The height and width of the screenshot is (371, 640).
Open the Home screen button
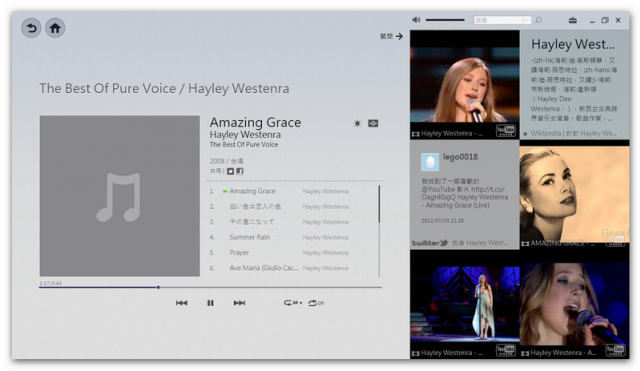click(x=55, y=28)
